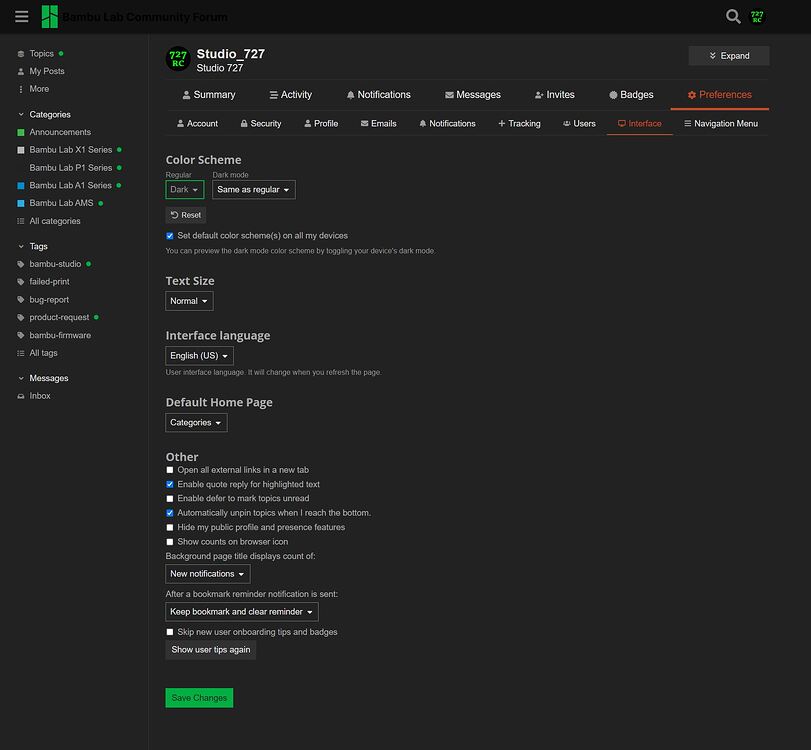Click the bambu-studio tag icon
811x750 pixels.
coord(21,264)
